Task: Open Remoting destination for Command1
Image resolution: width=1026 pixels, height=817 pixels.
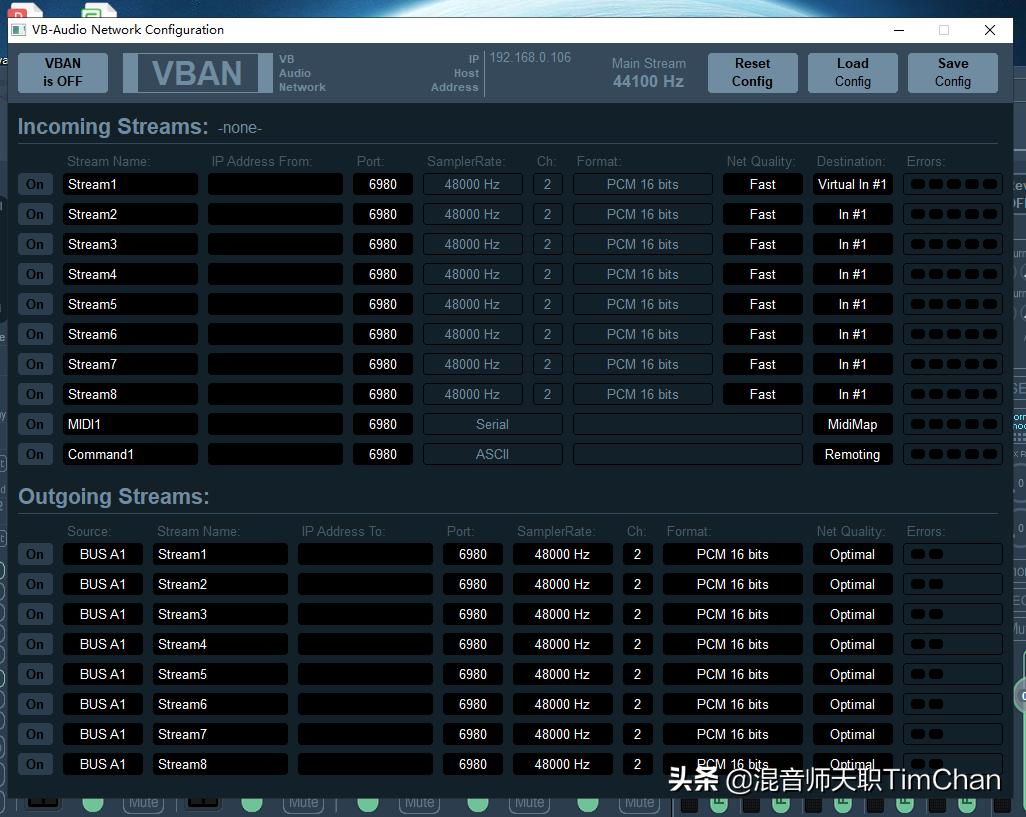Action: (852, 455)
